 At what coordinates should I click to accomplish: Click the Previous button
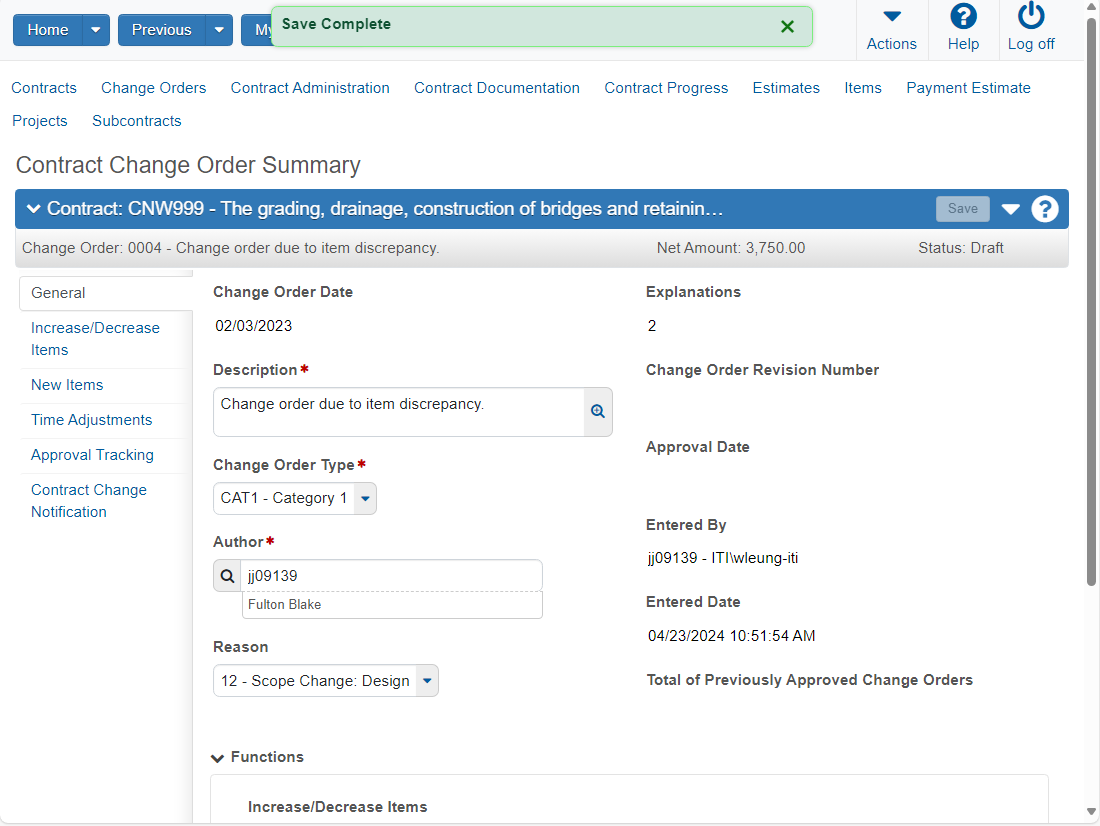click(x=161, y=30)
